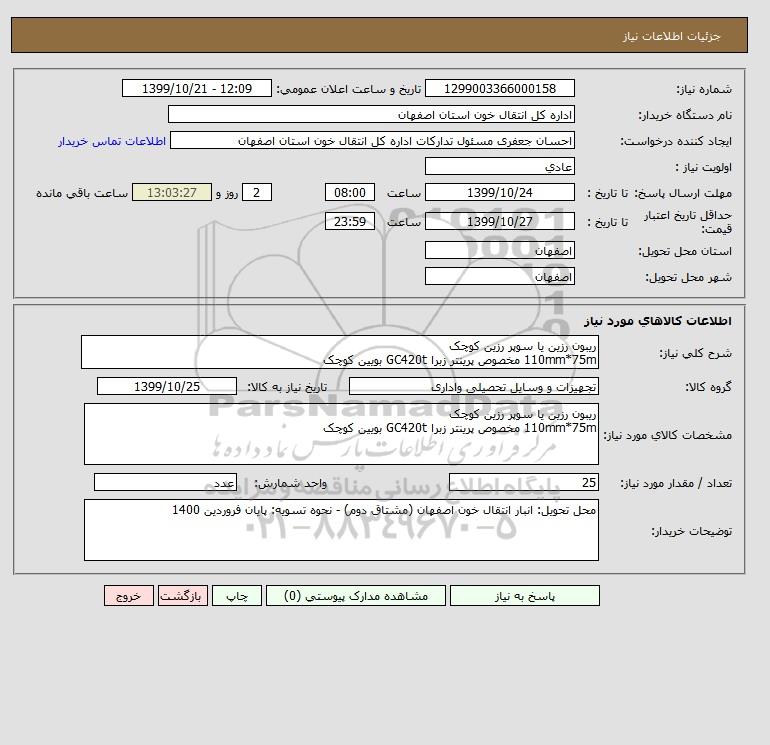Click the delivery city field اصفهان

click(x=499, y=276)
